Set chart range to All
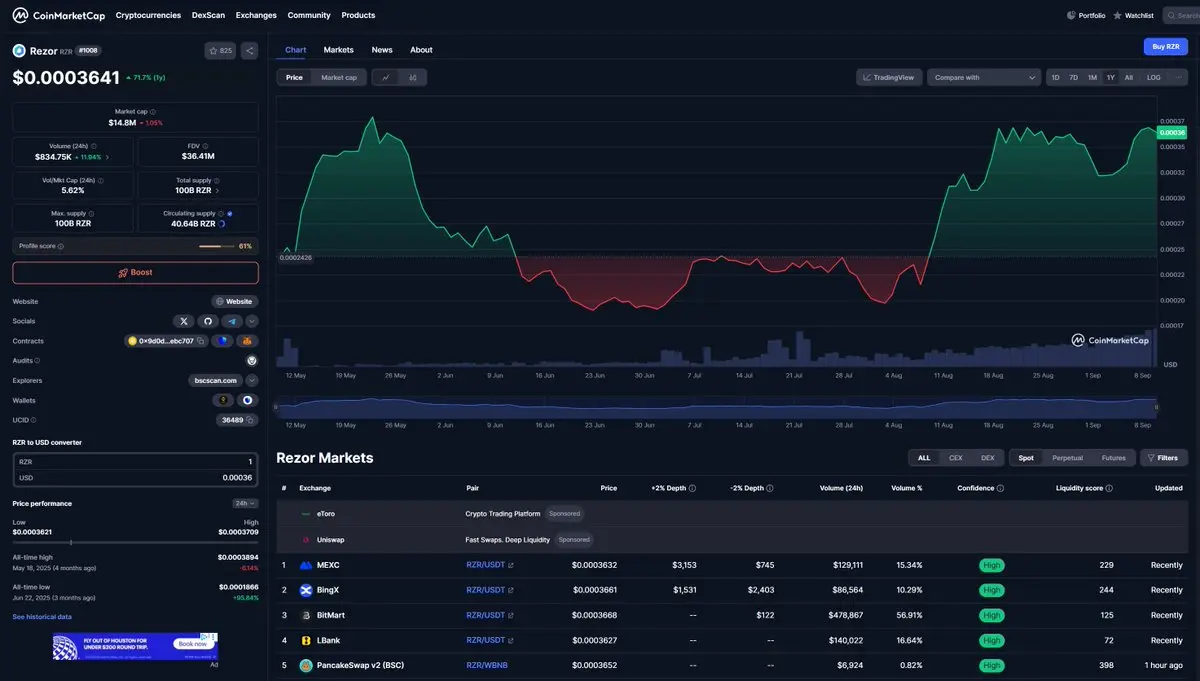This screenshot has height=681, width=1200. 1129,77
